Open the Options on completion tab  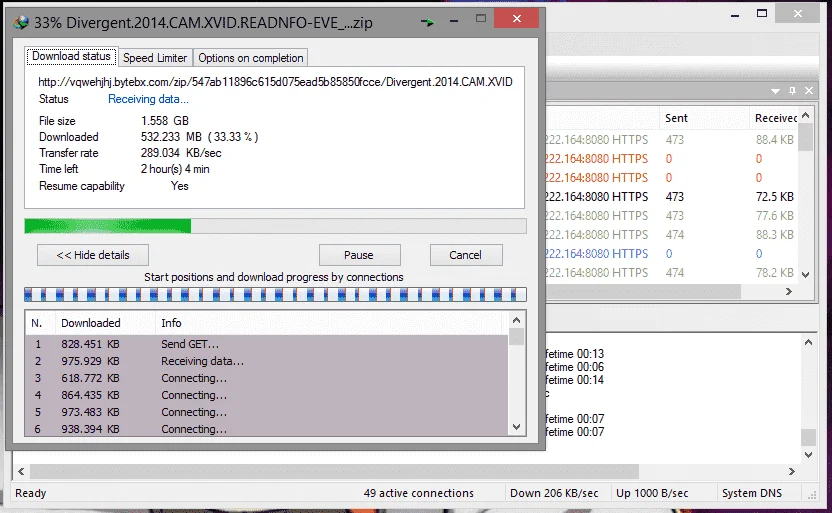click(x=250, y=58)
